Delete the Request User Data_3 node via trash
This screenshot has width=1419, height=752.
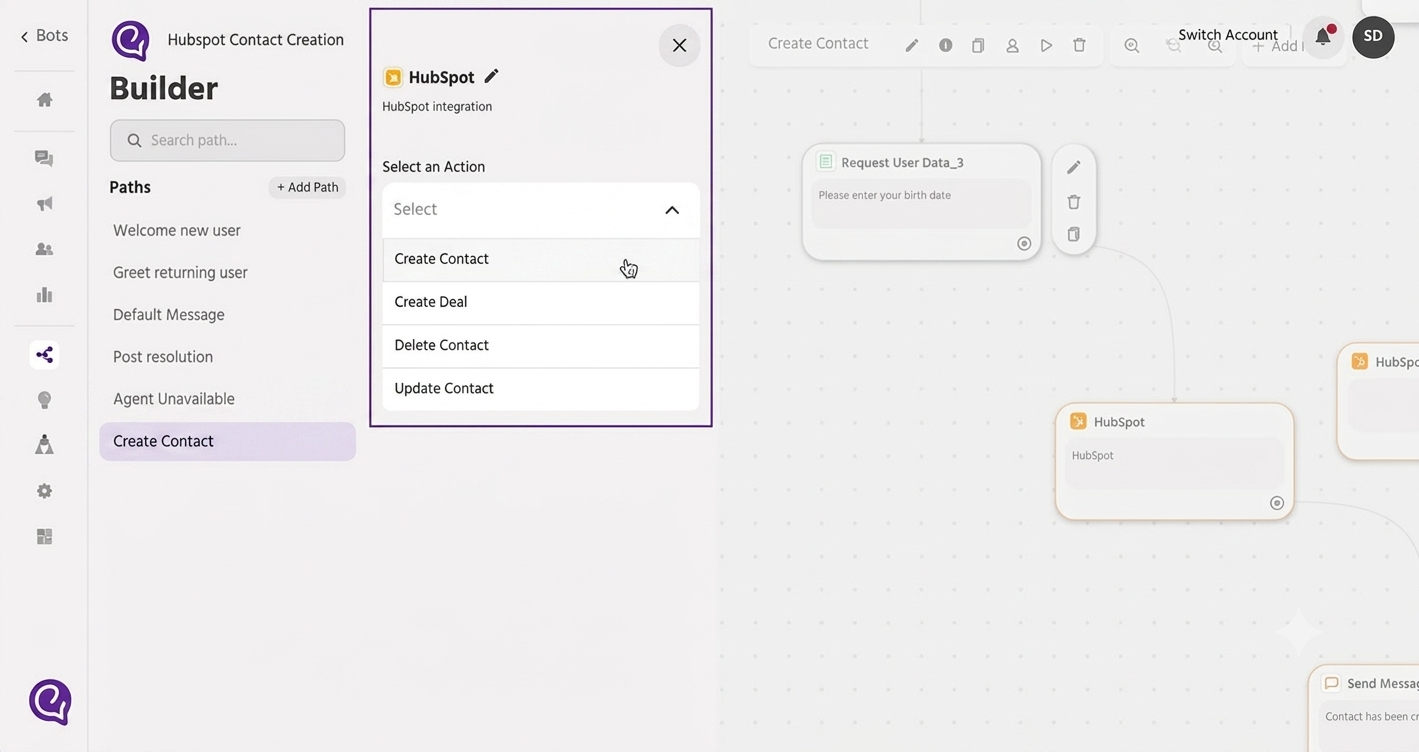(x=1073, y=202)
